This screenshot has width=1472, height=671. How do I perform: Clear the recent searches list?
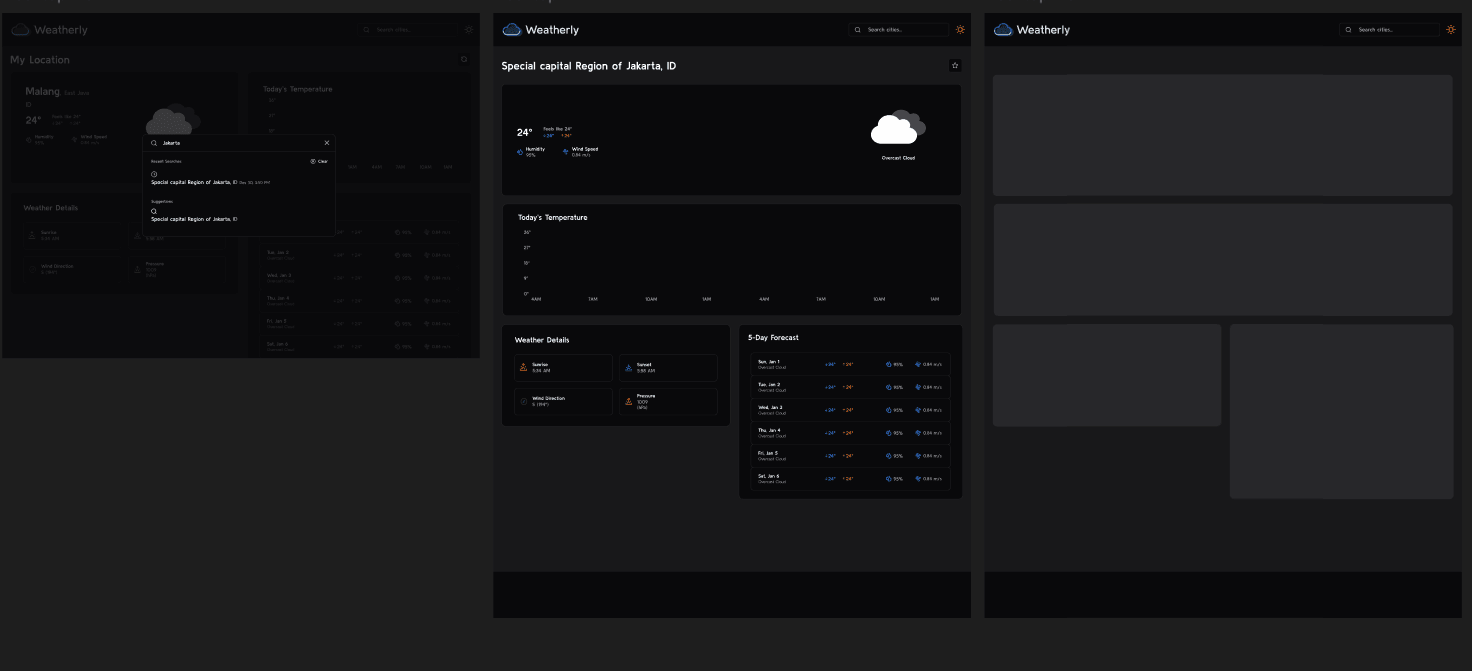click(318, 161)
